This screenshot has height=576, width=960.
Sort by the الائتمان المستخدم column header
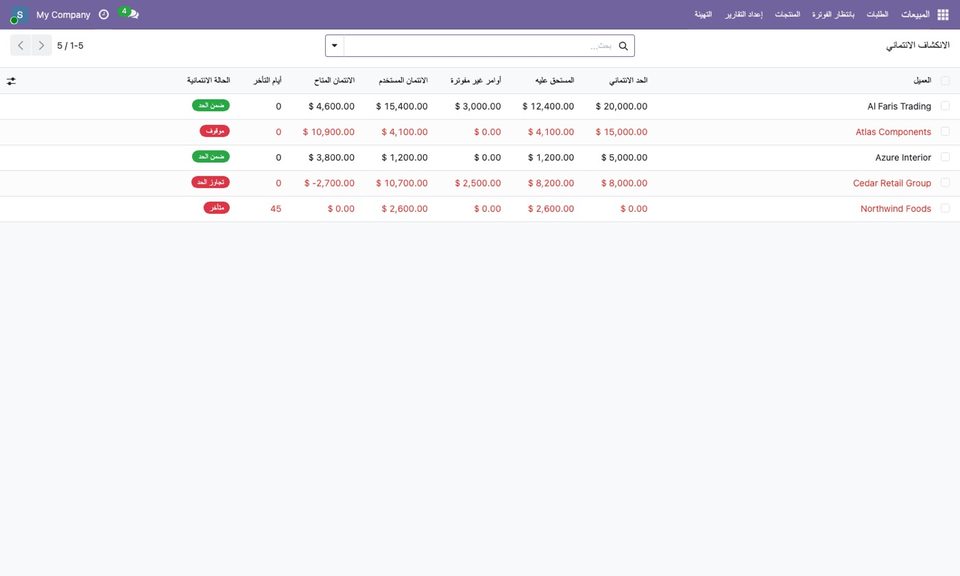coord(403,81)
